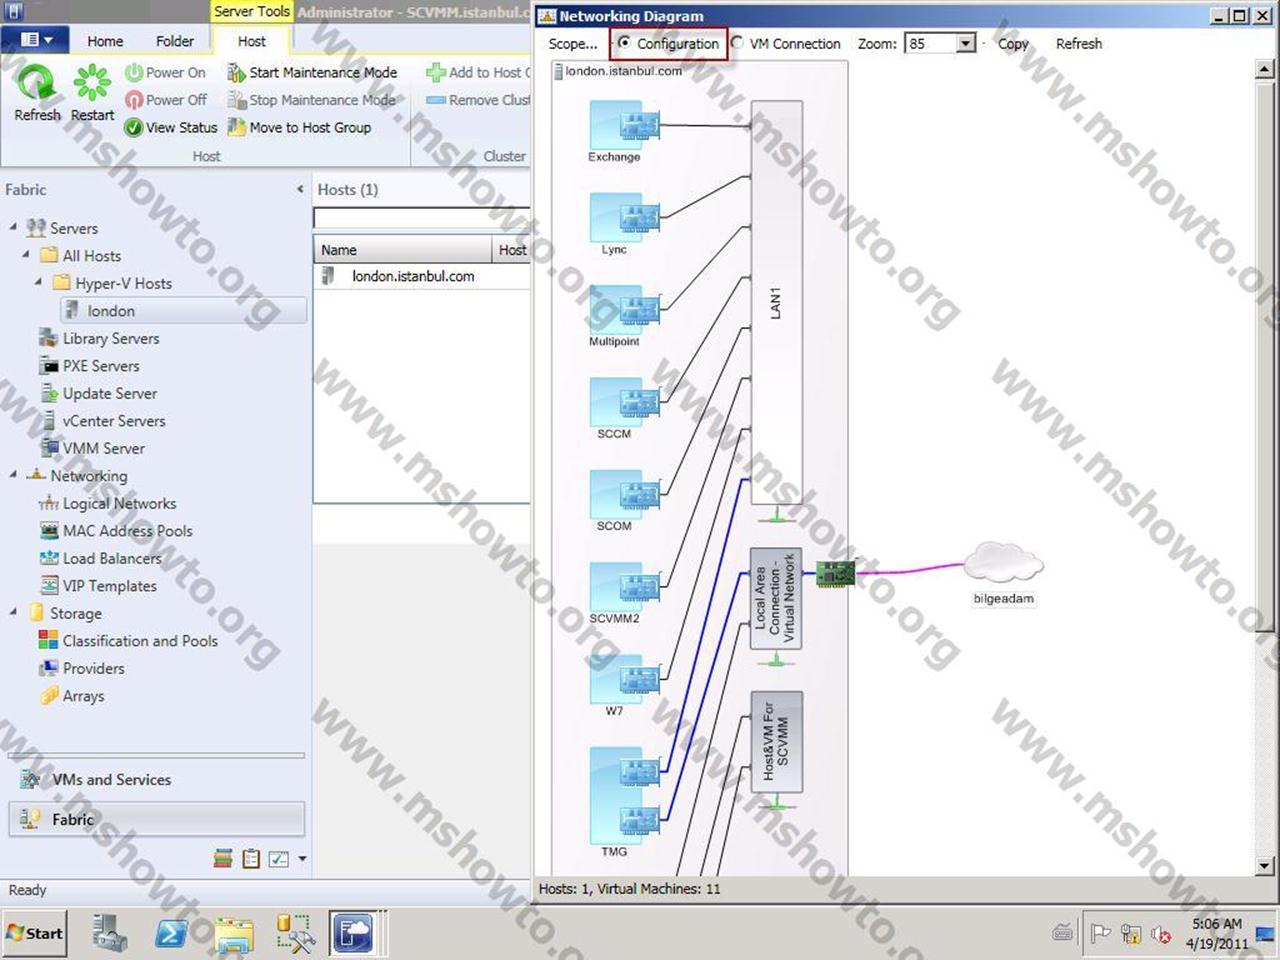This screenshot has height=960, width=1280.
Task: Click the bilgeadam cloud network icon
Action: [x=1003, y=564]
